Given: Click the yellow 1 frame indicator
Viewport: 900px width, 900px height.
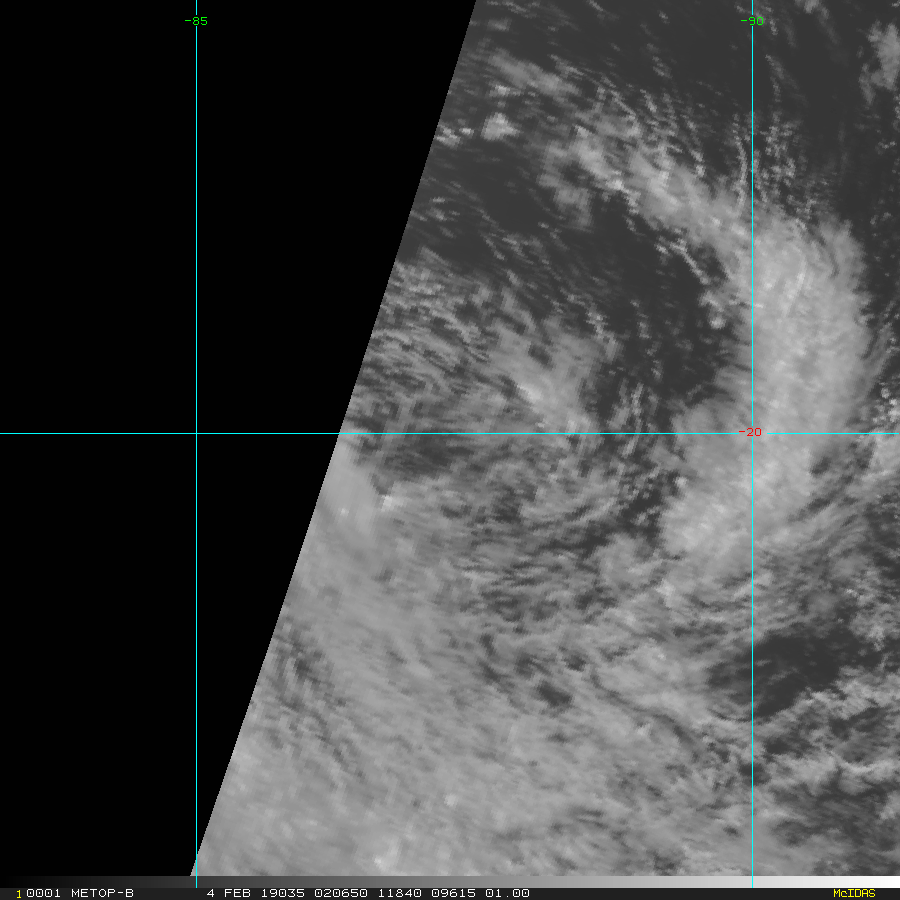Looking at the screenshot, I should 19,894.
